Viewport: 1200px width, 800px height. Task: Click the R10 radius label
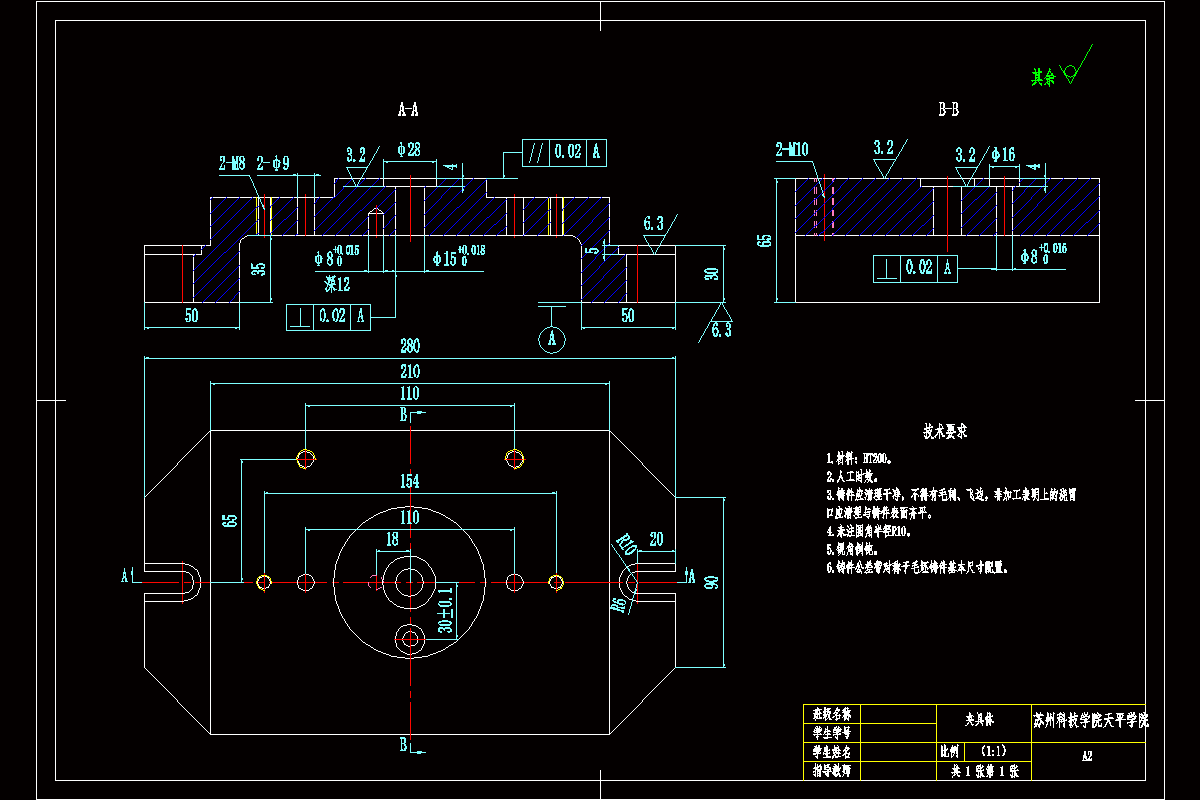pos(626,545)
